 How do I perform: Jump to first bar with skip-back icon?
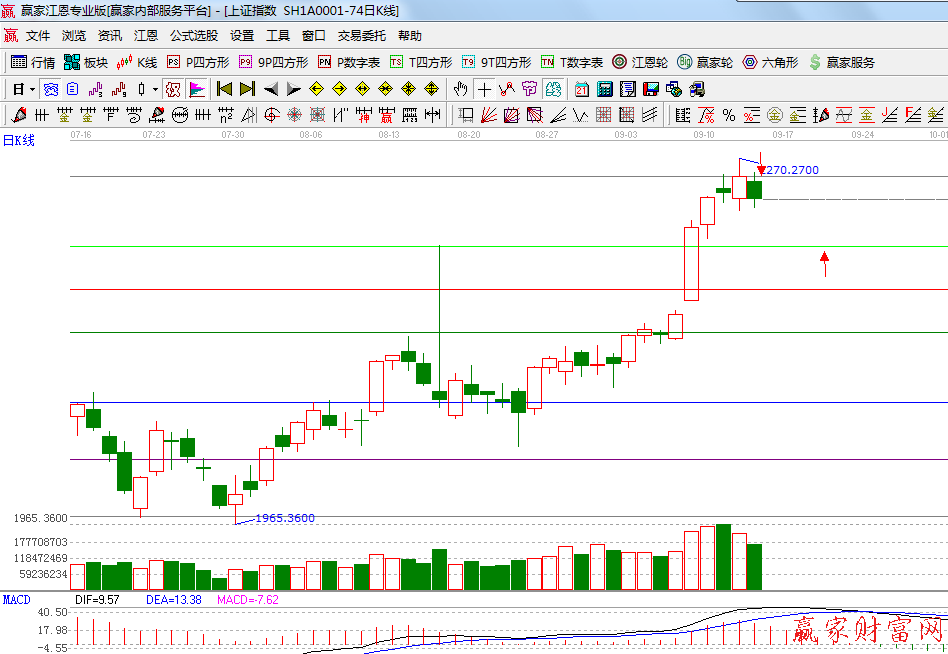click(x=224, y=89)
